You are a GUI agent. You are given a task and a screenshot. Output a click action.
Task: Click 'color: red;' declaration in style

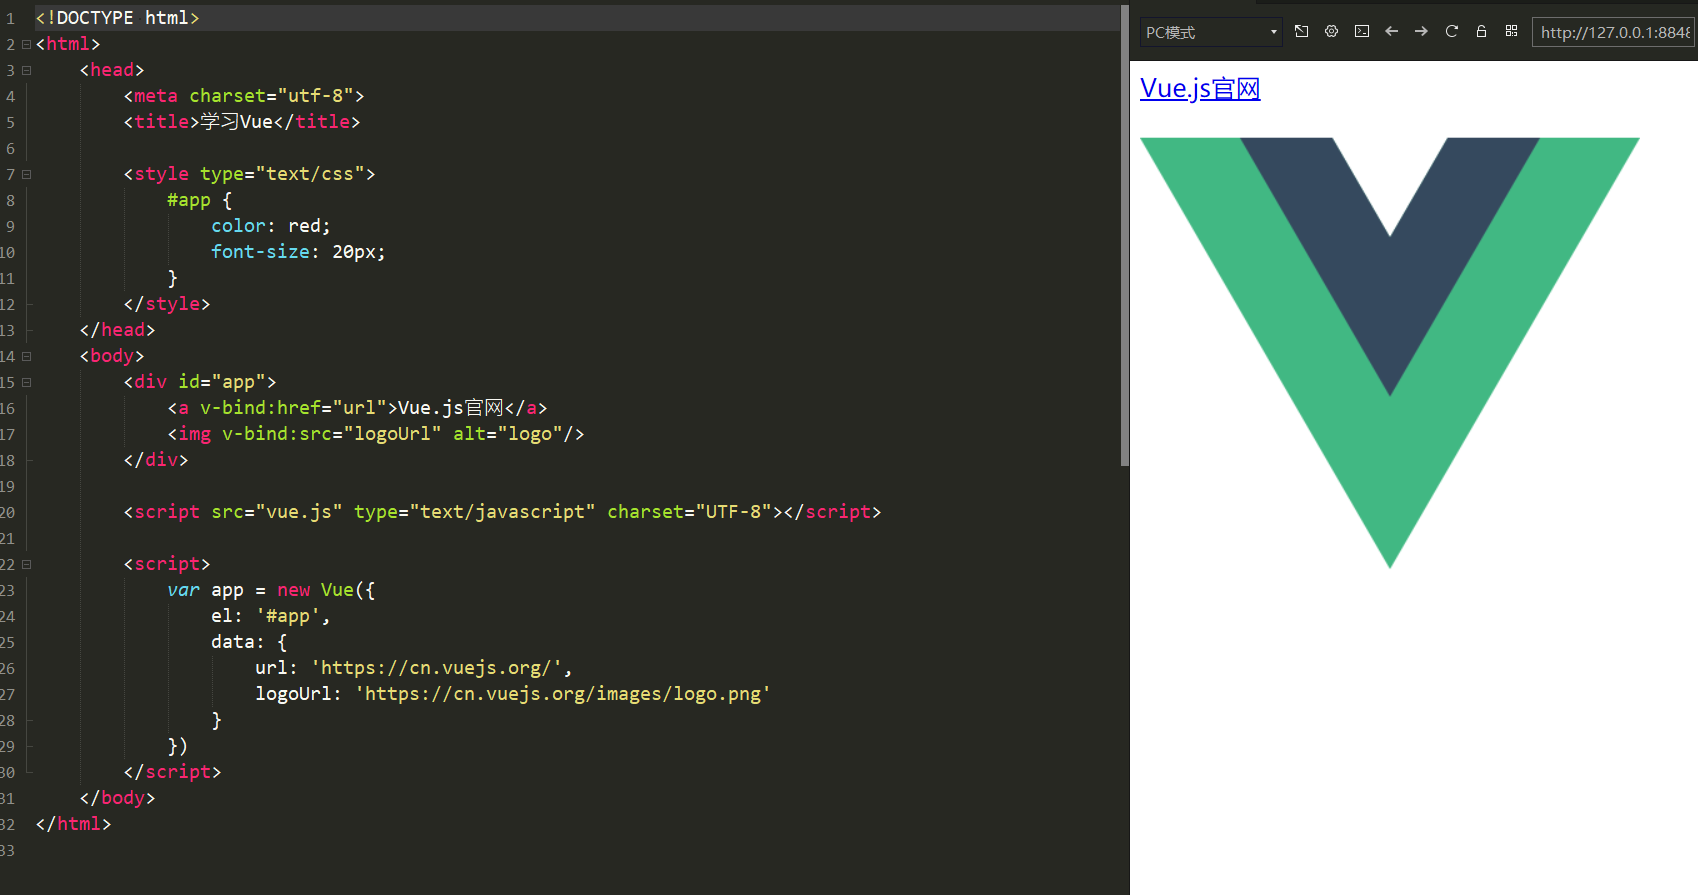pyautogui.click(x=271, y=226)
